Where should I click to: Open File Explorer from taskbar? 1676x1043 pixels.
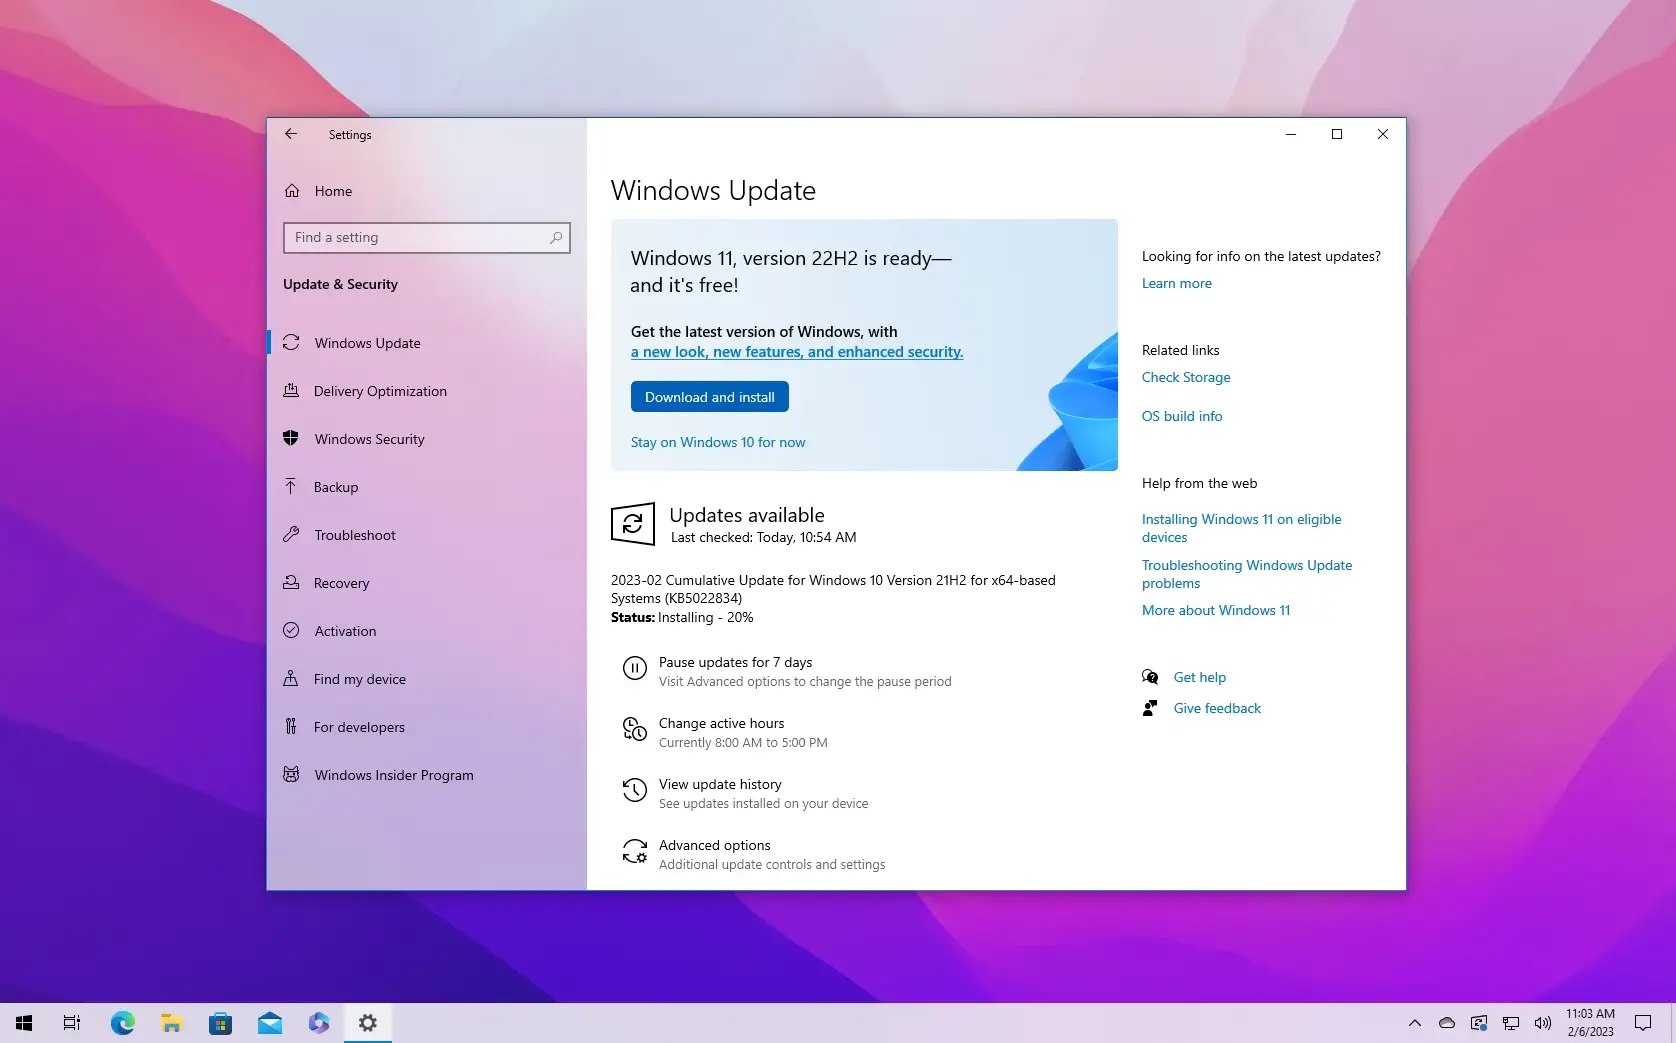coord(172,1023)
